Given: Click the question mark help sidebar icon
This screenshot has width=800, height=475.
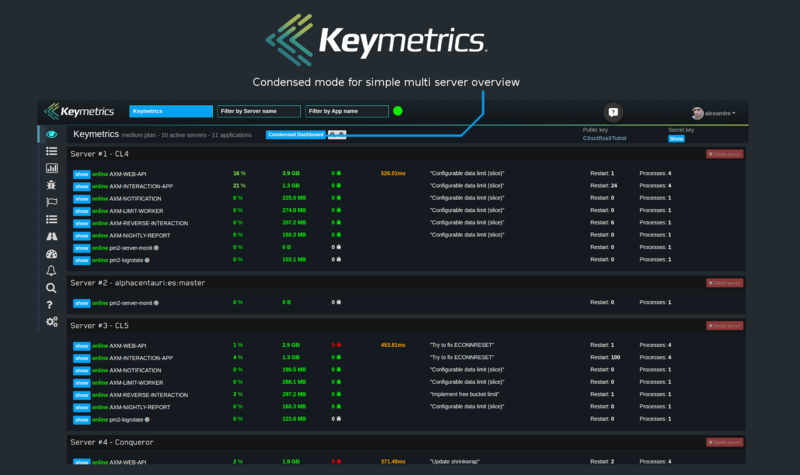Looking at the screenshot, I should tap(51, 304).
